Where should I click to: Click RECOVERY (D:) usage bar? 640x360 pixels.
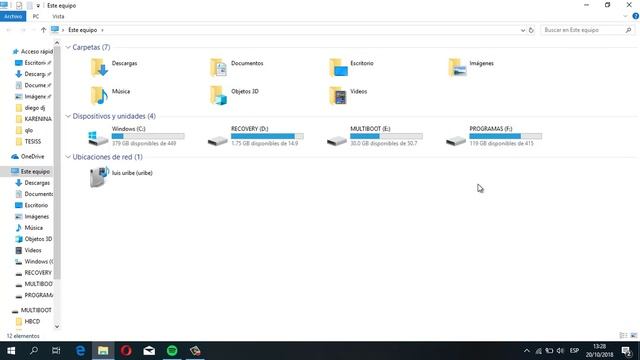[x=267, y=136]
